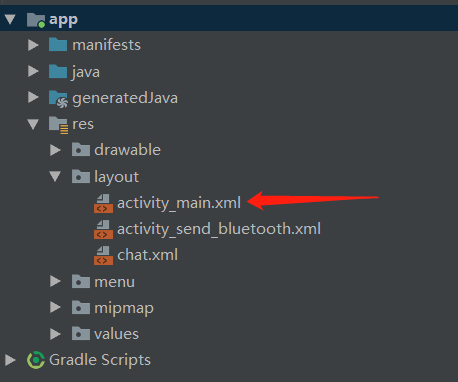Select the values label
Viewport: 458px width, 382px height.
[x=116, y=334]
